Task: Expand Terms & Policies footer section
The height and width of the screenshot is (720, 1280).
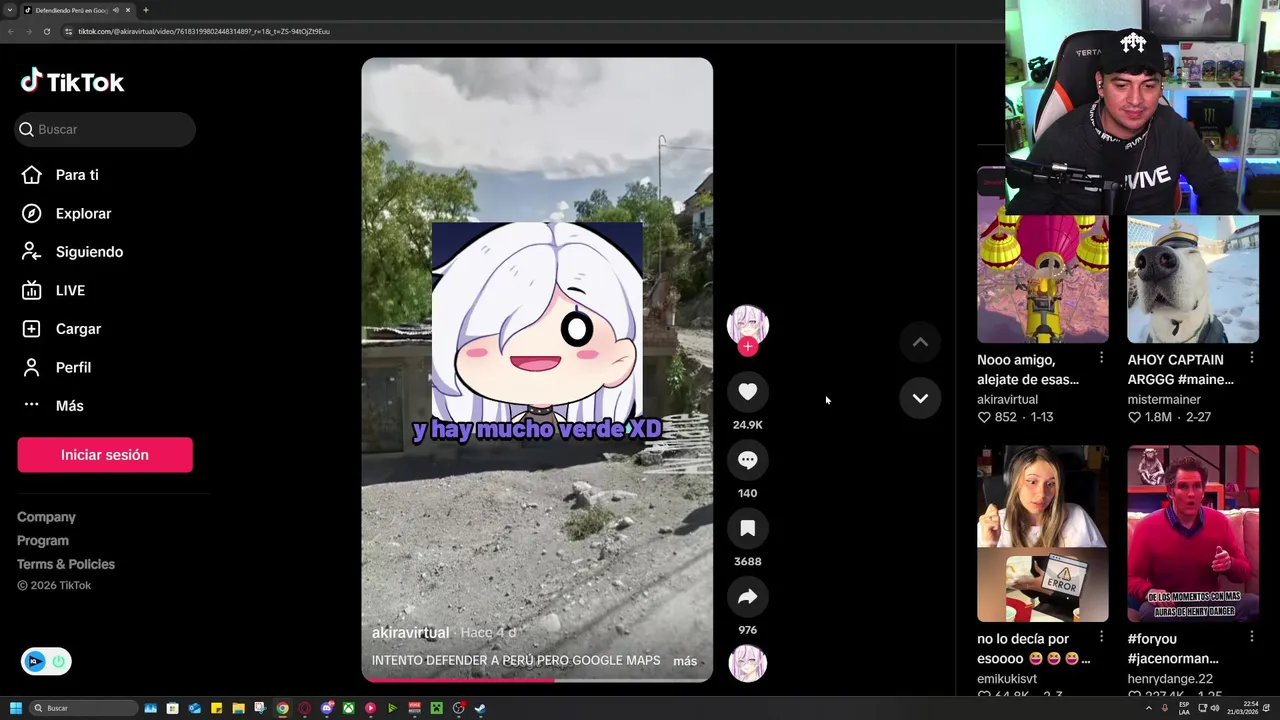Action: click(x=66, y=564)
